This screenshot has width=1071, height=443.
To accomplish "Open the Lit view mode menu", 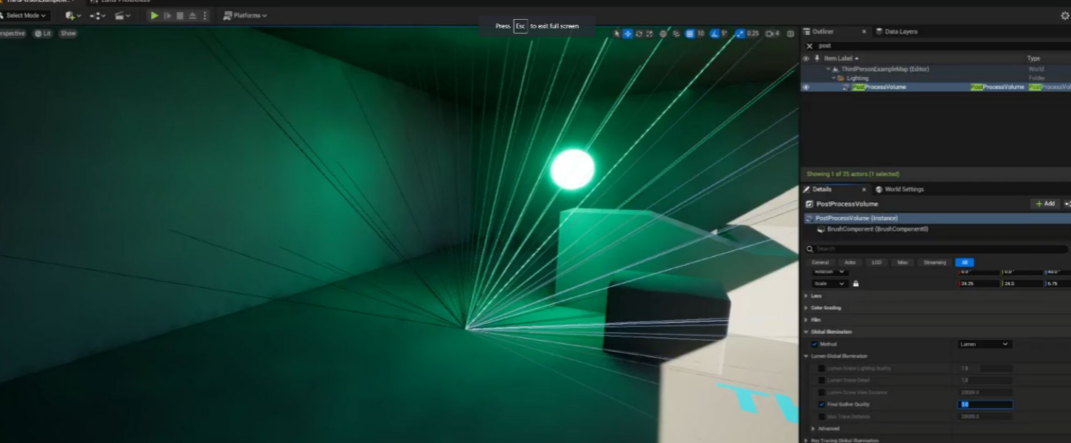I will pyautogui.click(x=43, y=33).
